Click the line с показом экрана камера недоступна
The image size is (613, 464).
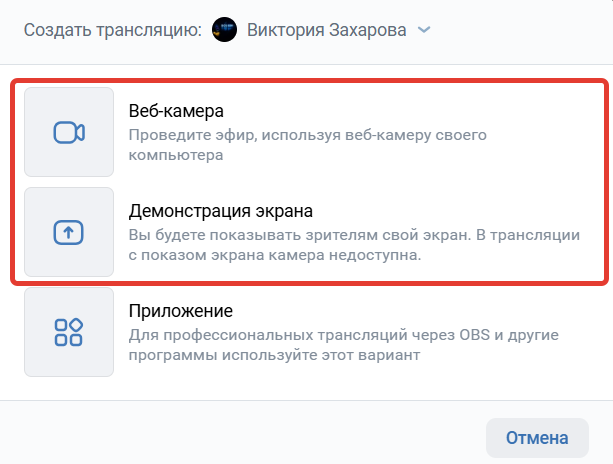coord(275,255)
